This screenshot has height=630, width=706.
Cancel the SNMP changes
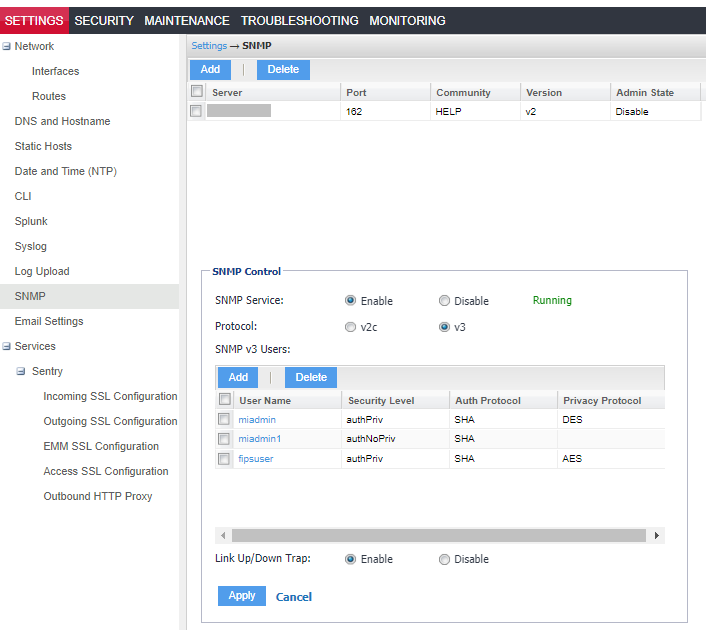coord(294,597)
